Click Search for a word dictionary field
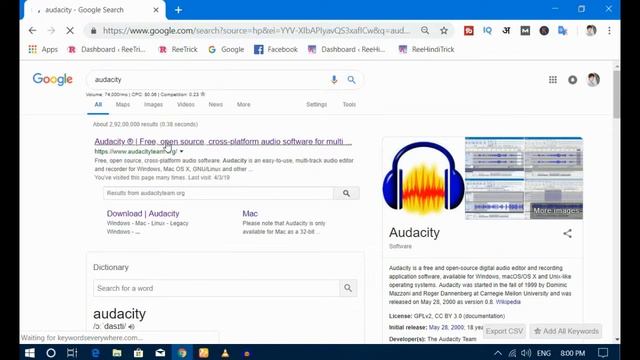Image resolution: width=640 pixels, height=360 pixels. point(216,288)
